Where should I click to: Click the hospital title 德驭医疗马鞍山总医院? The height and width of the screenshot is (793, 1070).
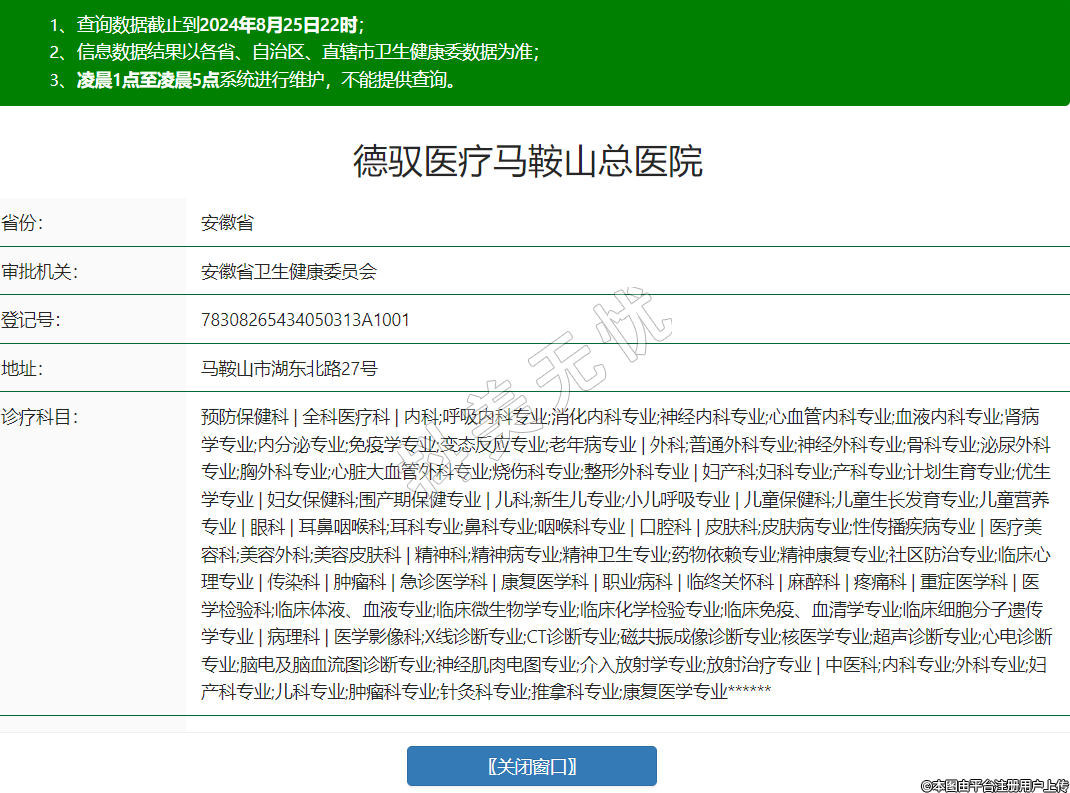click(x=527, y=161)
